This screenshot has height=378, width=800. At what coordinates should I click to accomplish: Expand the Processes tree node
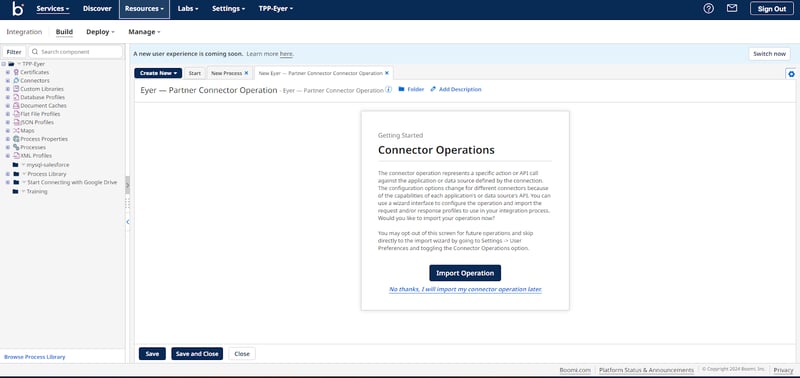coord(8,147)
